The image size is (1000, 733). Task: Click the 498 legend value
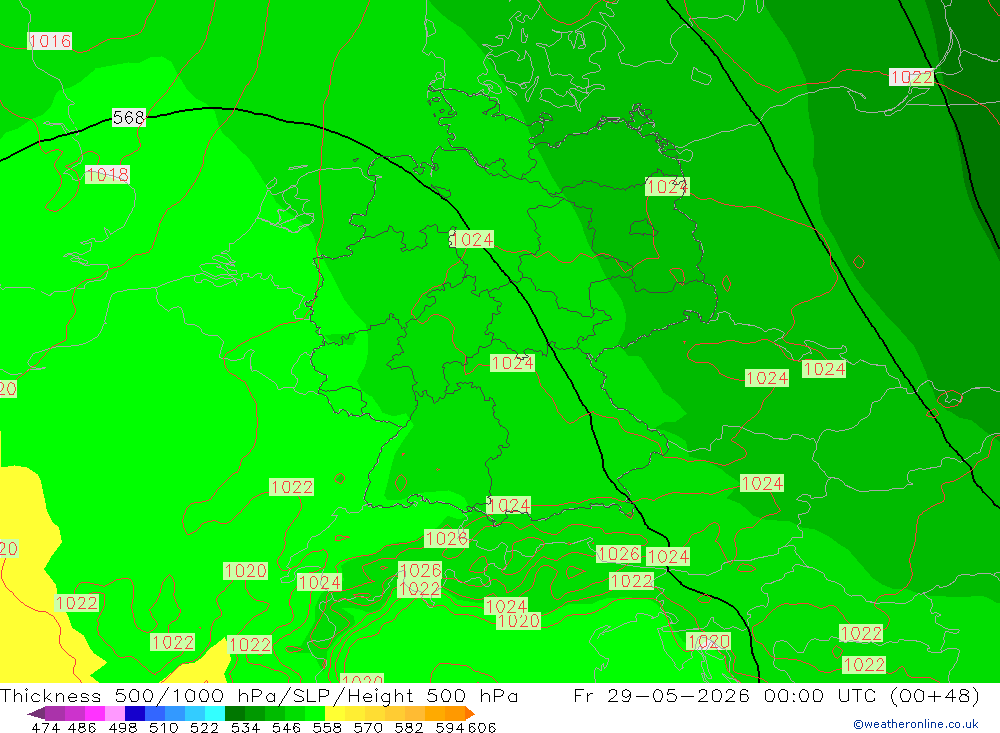coord(123,727)
